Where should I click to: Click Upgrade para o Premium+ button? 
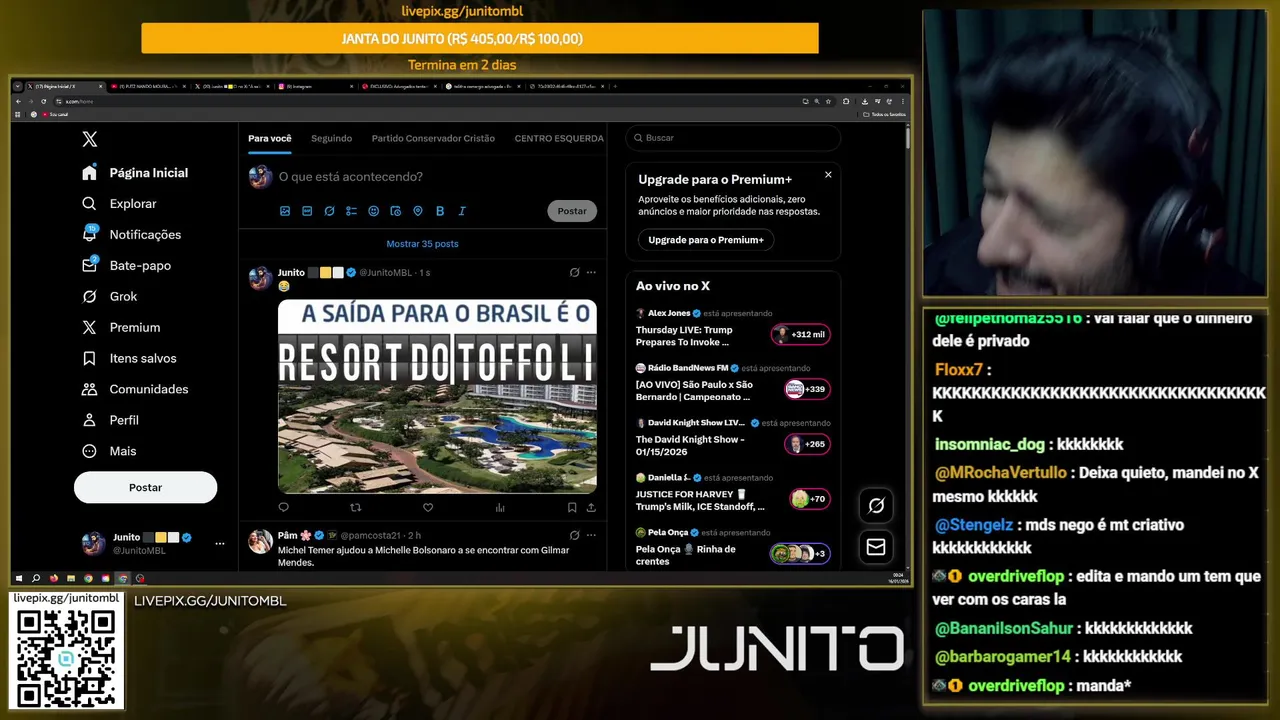pyautogui.click(x=706, y=240)
